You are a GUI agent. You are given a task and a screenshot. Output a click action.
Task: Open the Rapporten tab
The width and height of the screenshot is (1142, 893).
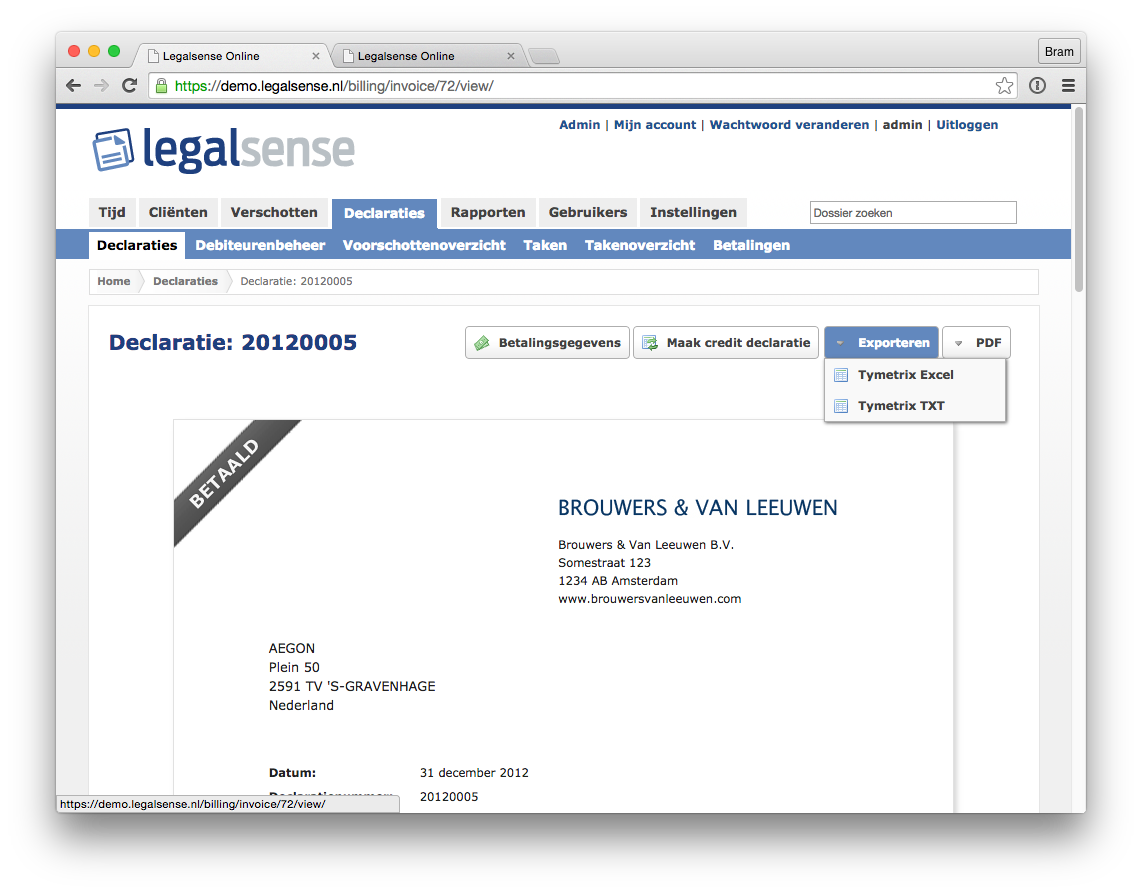487,212
